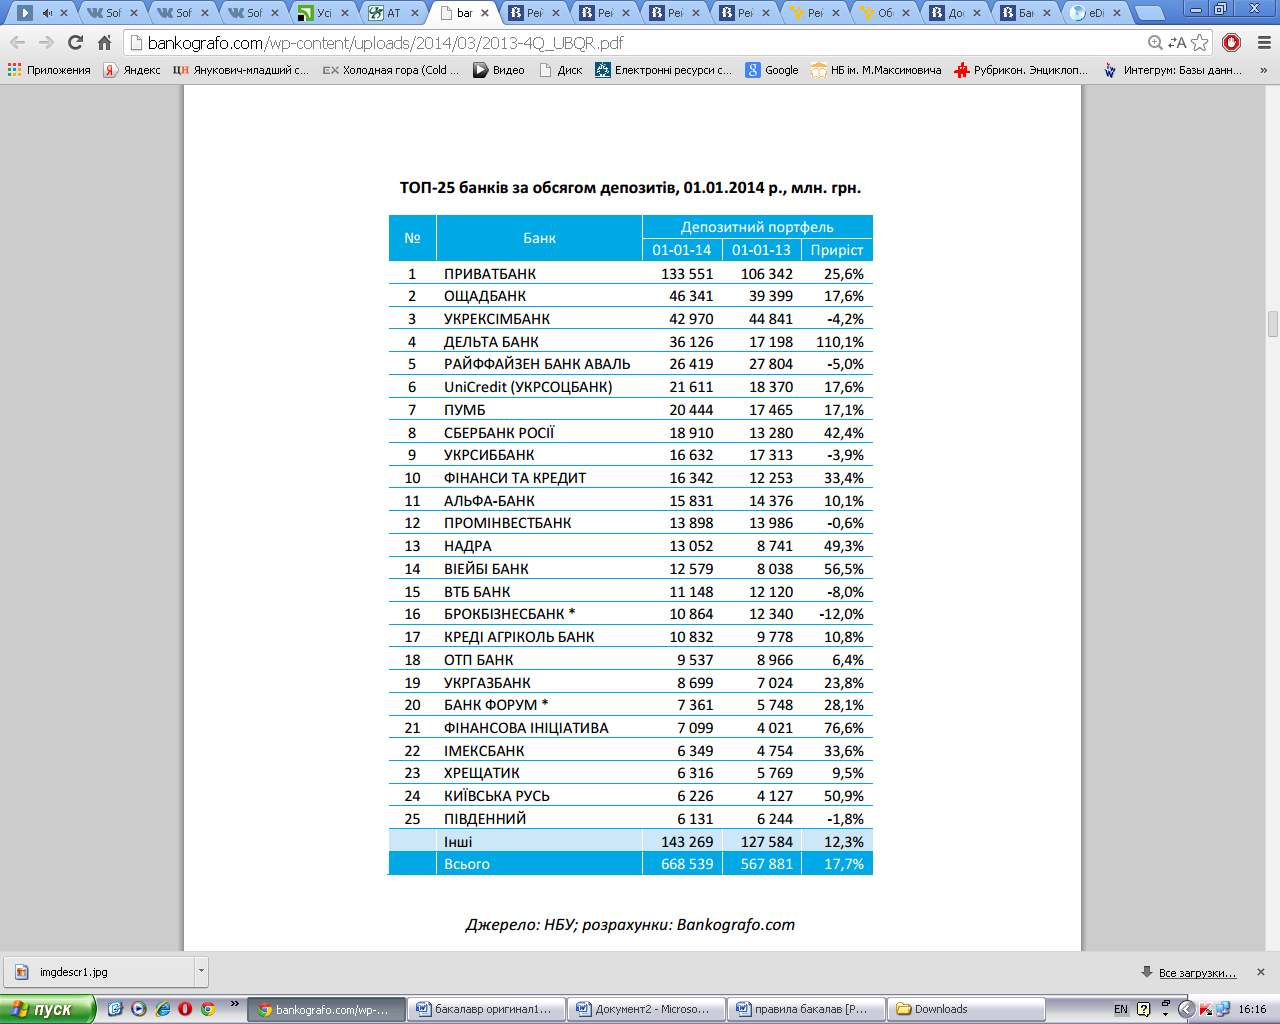The image size is (1280, 1024).
Task: Switch to the AT browser tab
Action: [392, 13]
